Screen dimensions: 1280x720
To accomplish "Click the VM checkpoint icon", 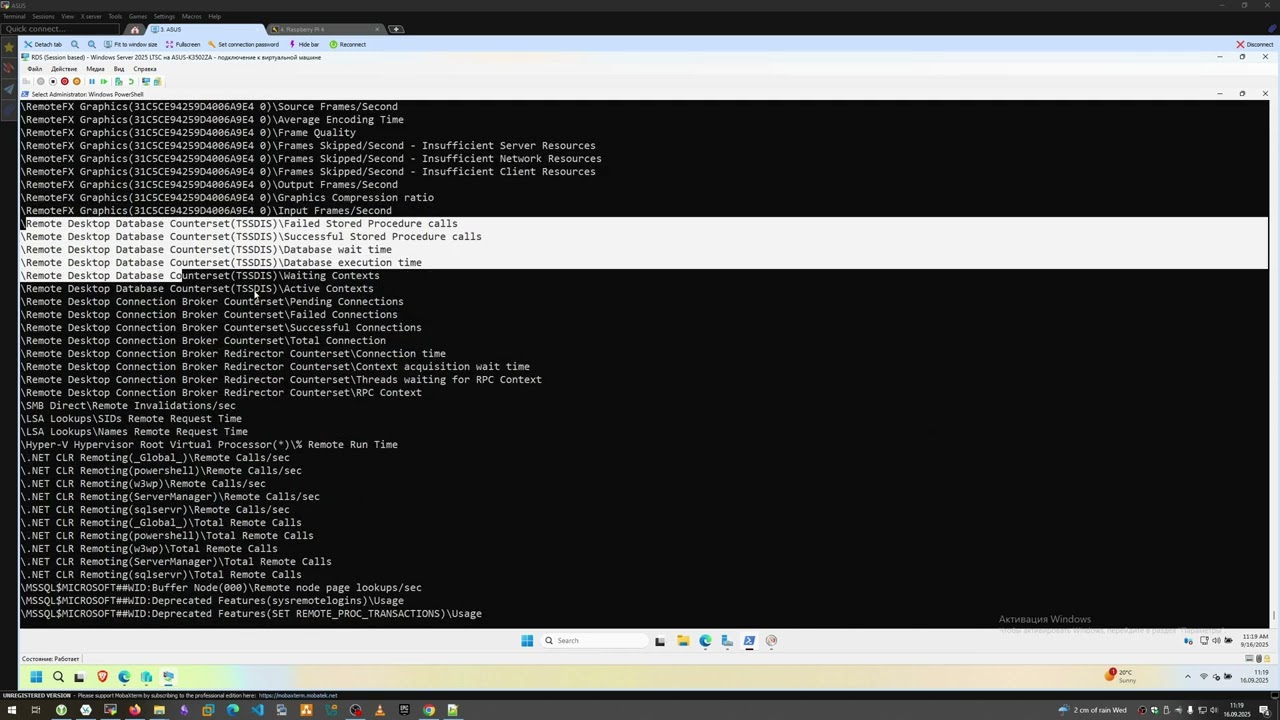I will [118, 81].
